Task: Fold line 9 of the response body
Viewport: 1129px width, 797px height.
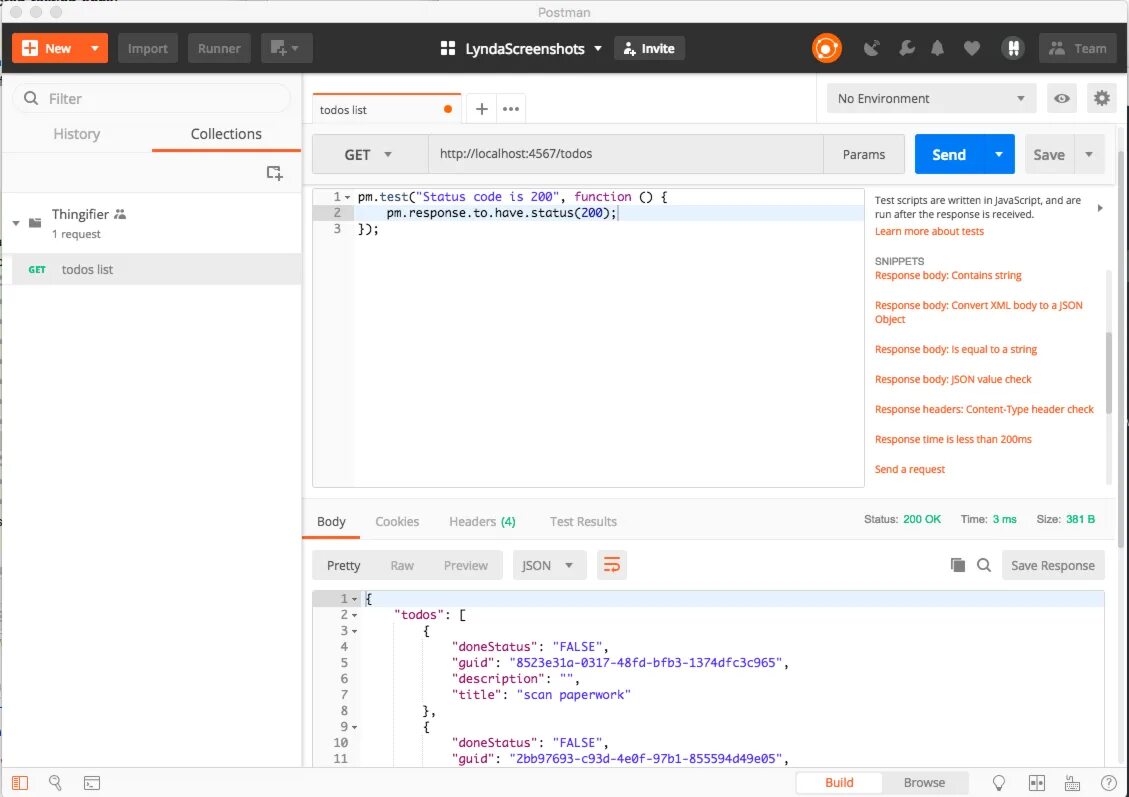Action: point(354,727)
